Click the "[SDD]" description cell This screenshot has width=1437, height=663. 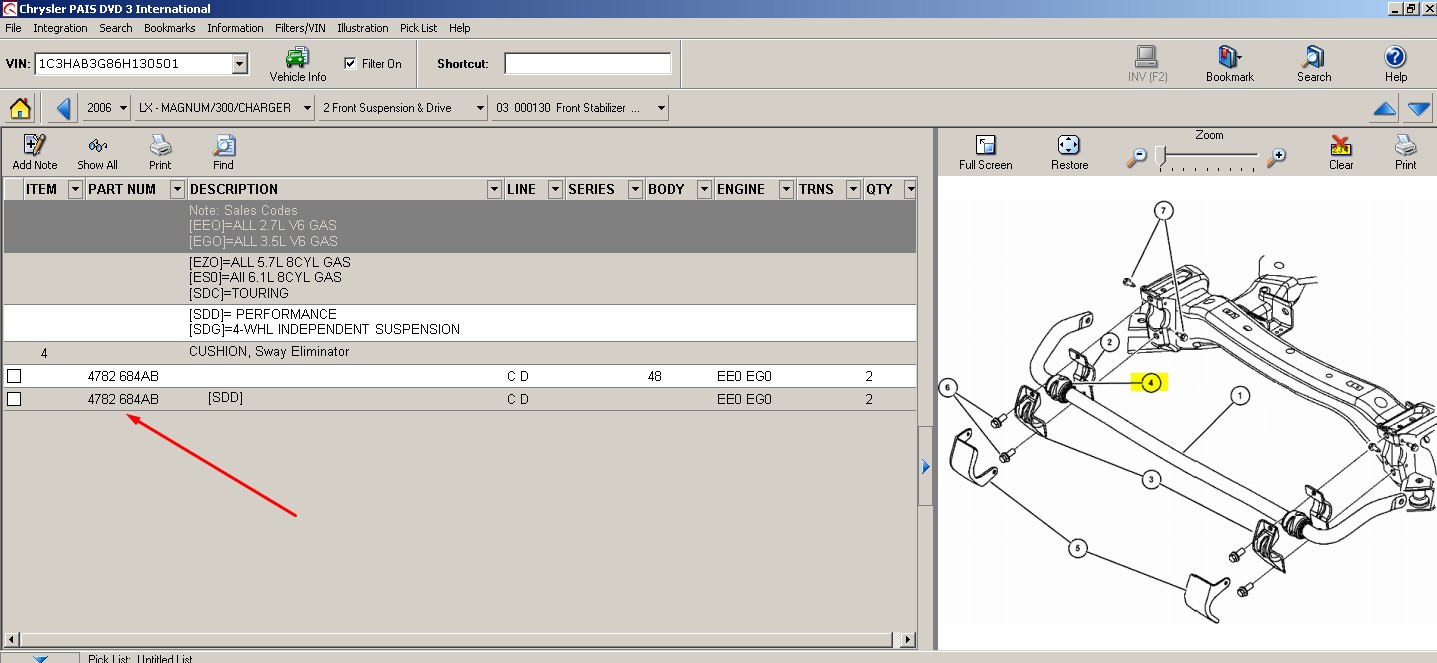tap(225, 398)
